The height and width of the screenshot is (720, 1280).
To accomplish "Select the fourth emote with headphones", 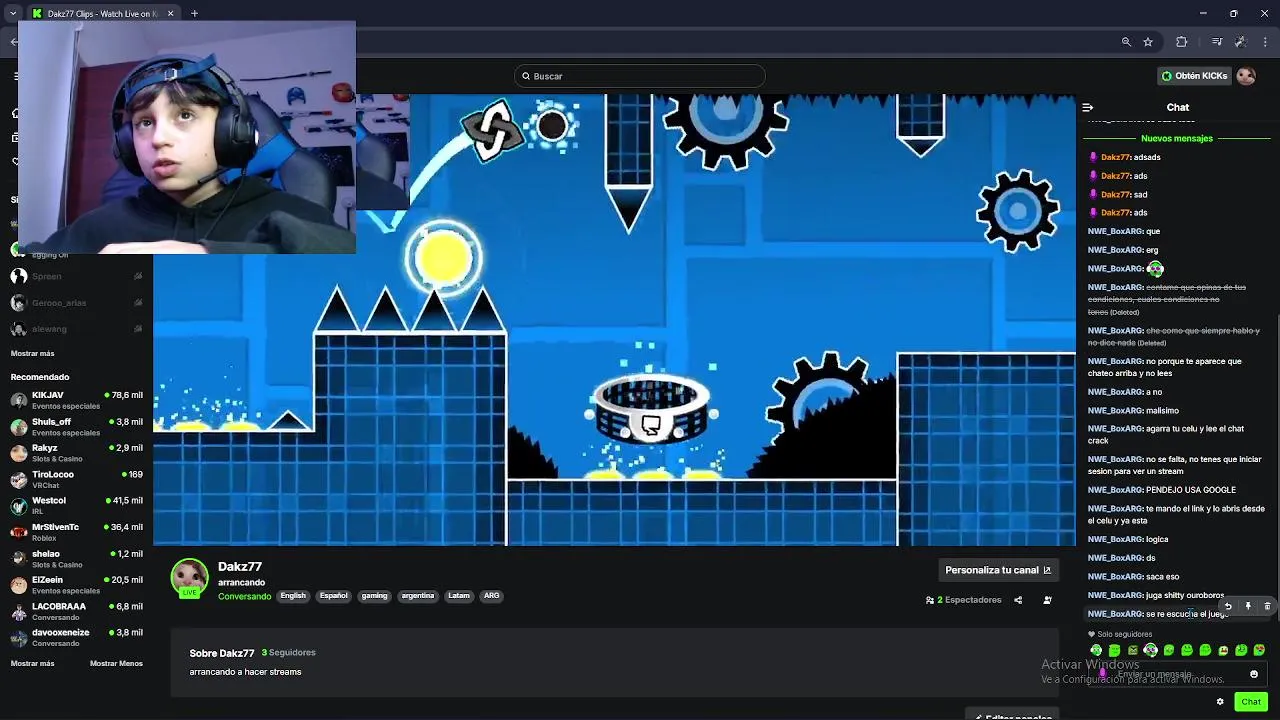I will tap(1151, 650).
